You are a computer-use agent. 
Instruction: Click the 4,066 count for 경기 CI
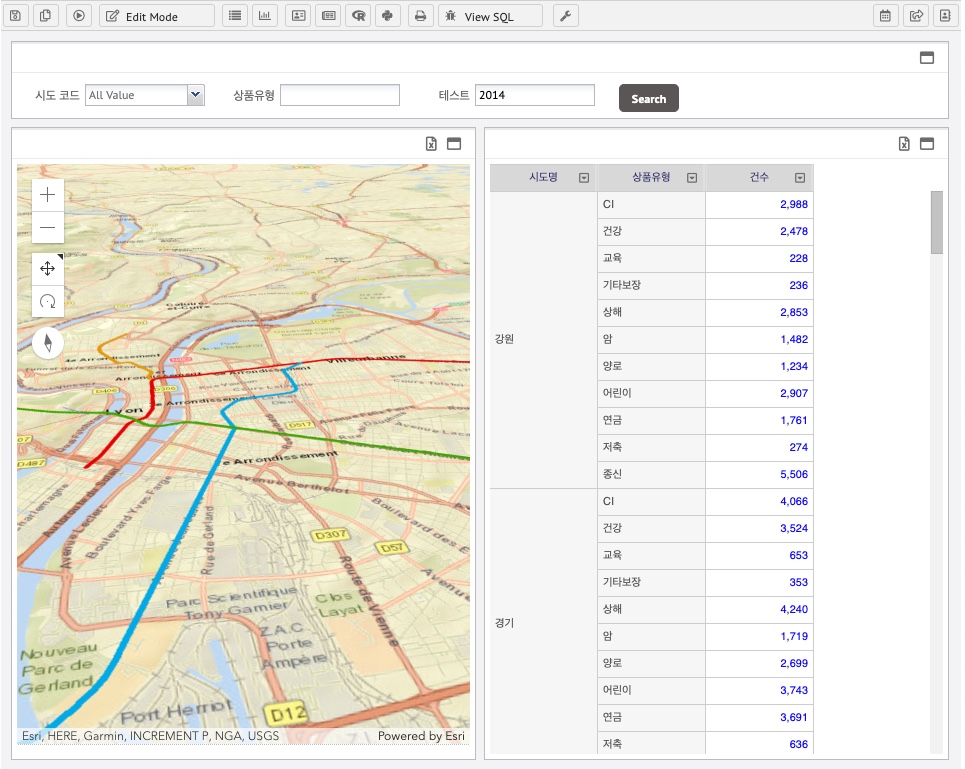tap(794, 501)
